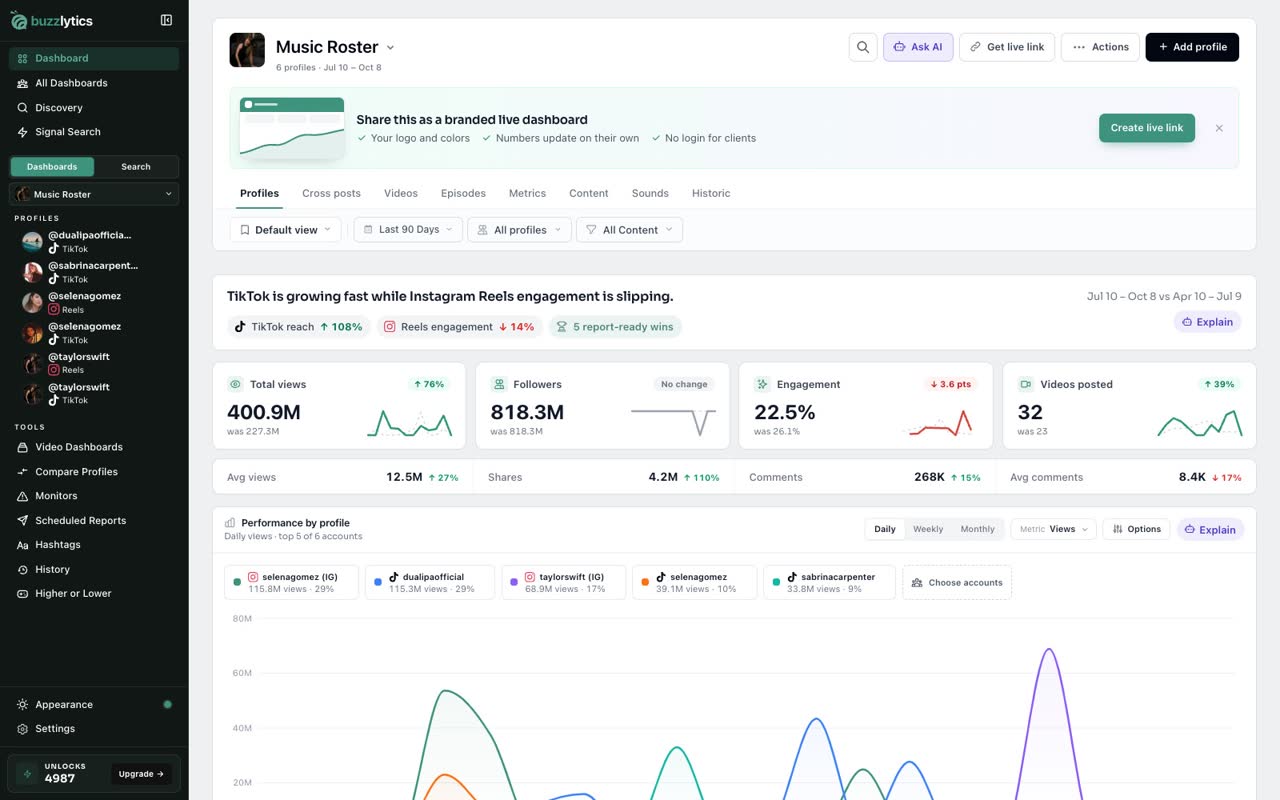Image resolution: width=1280 pixels, height=800 pixels.
Task: Set chart granularity to Monthly
Action: (x=977, y=529)
